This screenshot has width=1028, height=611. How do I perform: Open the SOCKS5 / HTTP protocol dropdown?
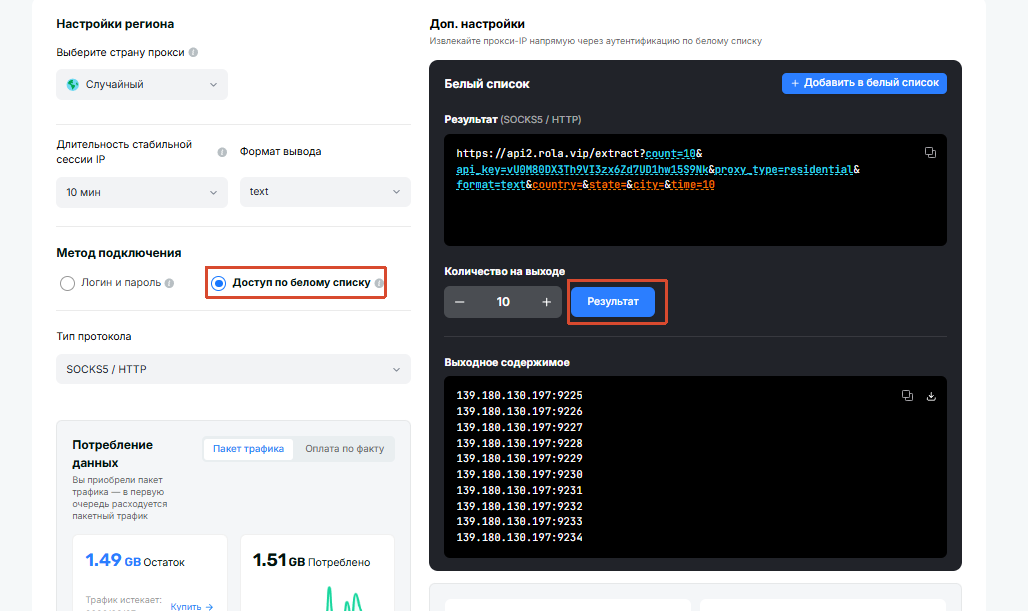click(x=233, y=369)
